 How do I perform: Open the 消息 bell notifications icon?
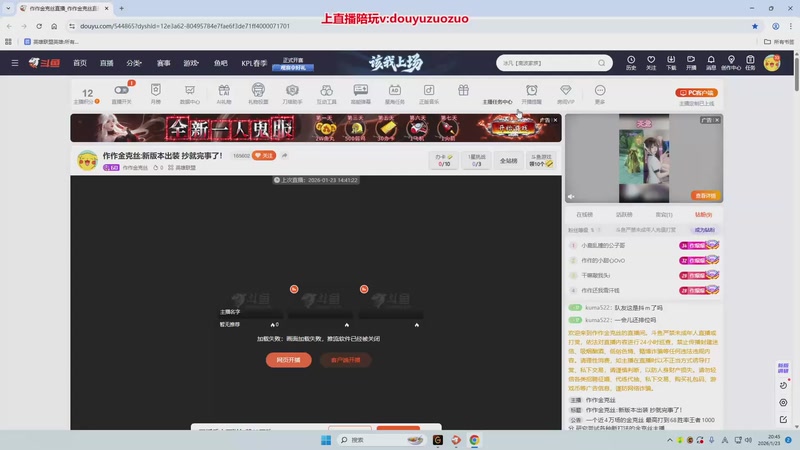tap(711, 63)
